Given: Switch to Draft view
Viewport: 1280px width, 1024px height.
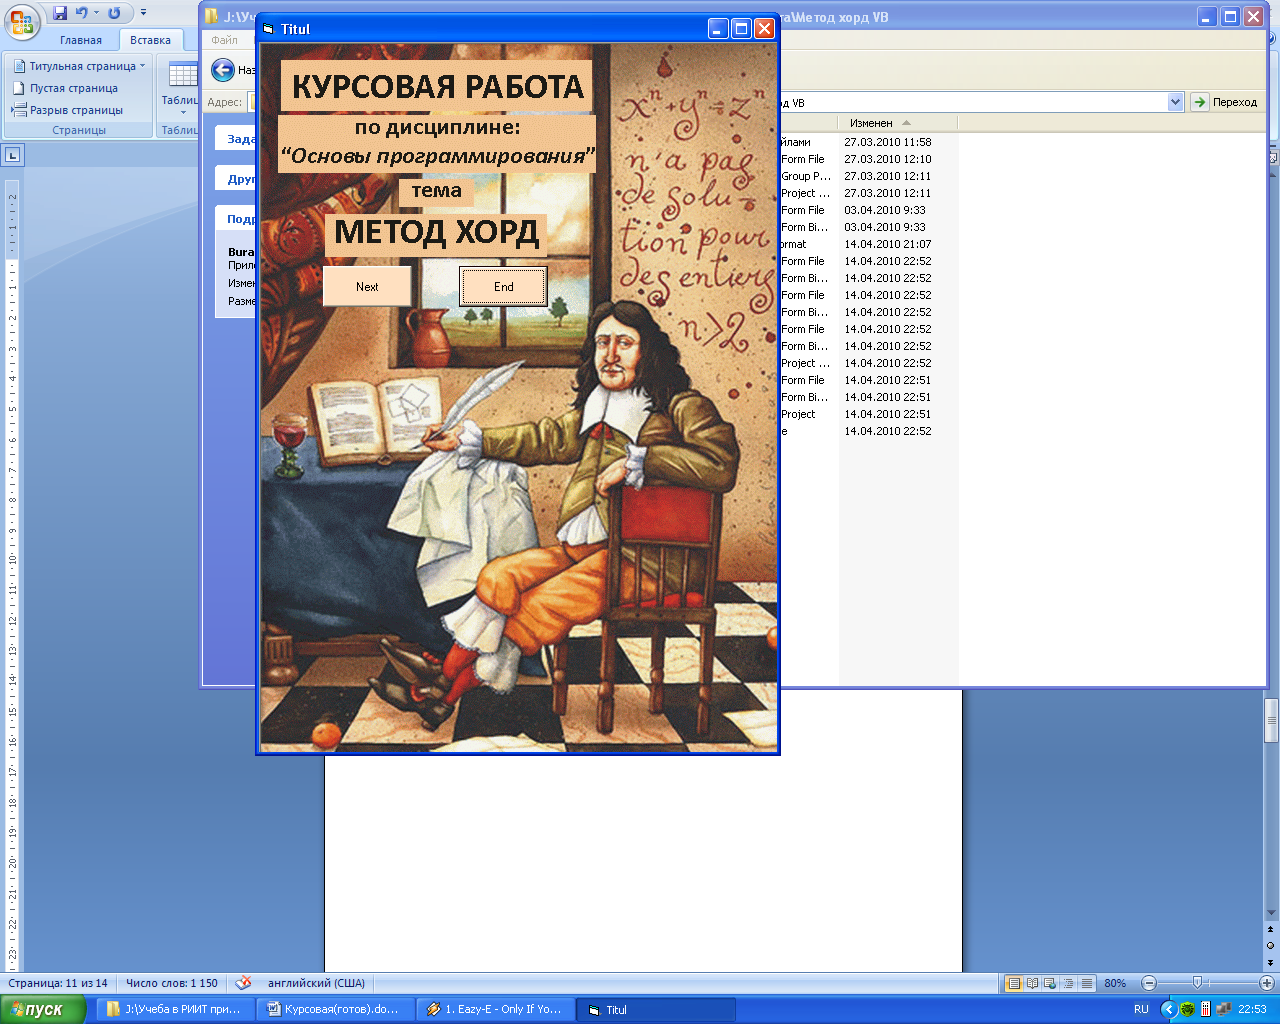Looking at the screenshot, I should tap(1086, 983).
